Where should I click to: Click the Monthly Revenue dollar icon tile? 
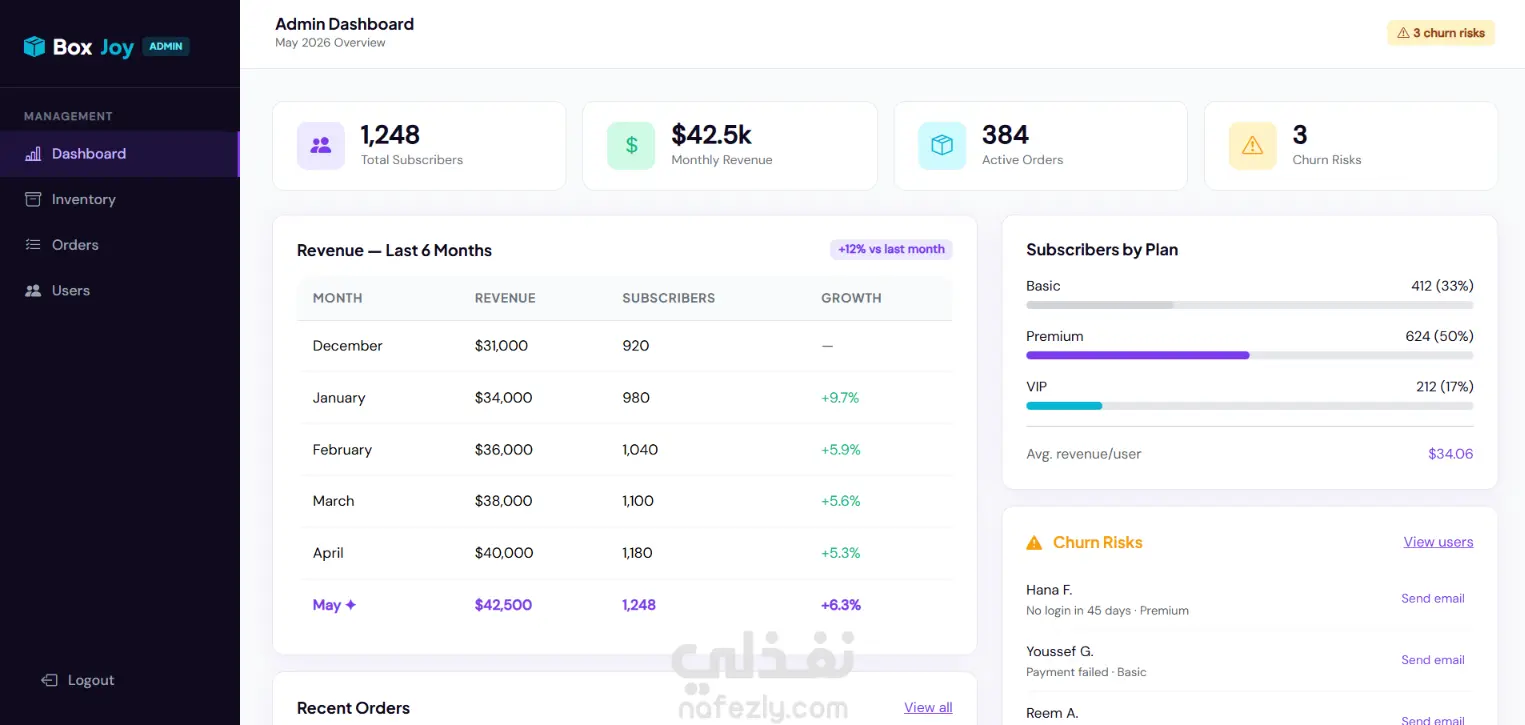click(x=631, y=146)
